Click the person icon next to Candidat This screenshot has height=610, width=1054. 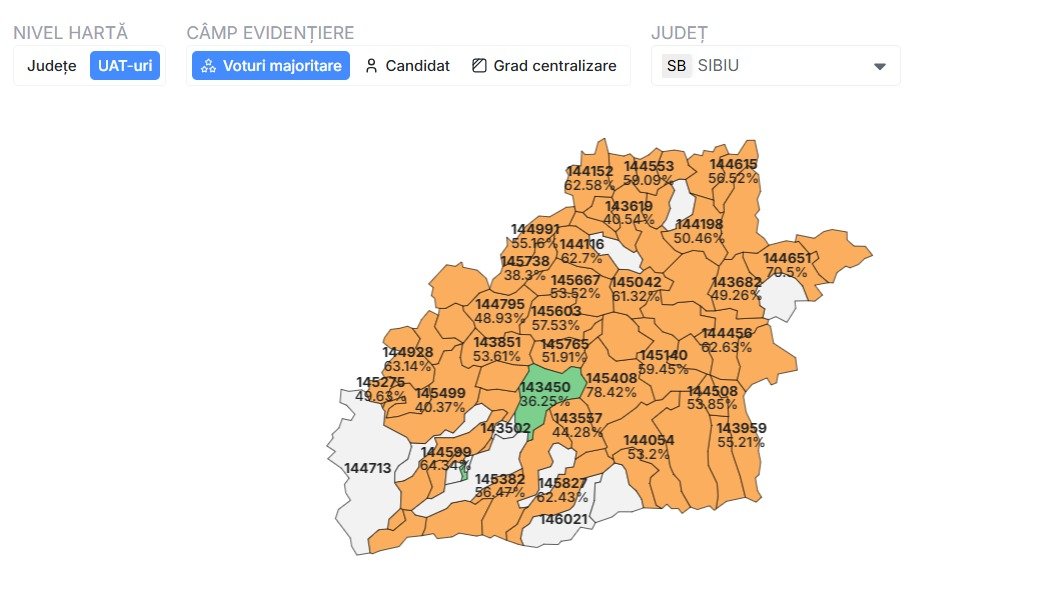371,66
